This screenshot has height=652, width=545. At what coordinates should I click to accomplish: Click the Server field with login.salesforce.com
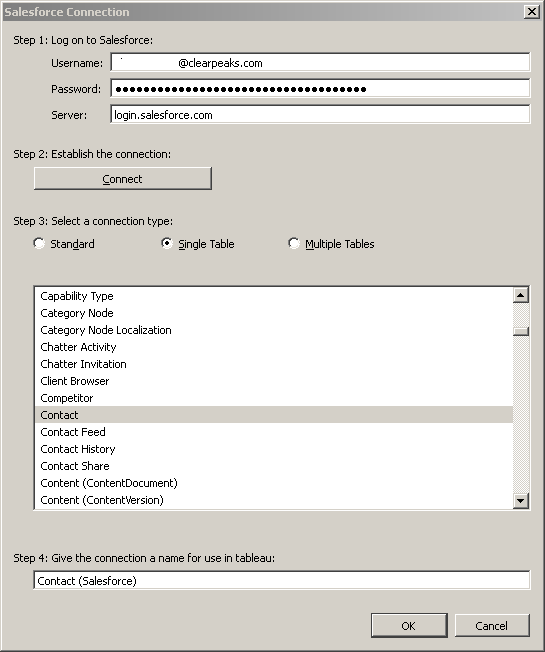pyautogui.click(x=320, y=115)
